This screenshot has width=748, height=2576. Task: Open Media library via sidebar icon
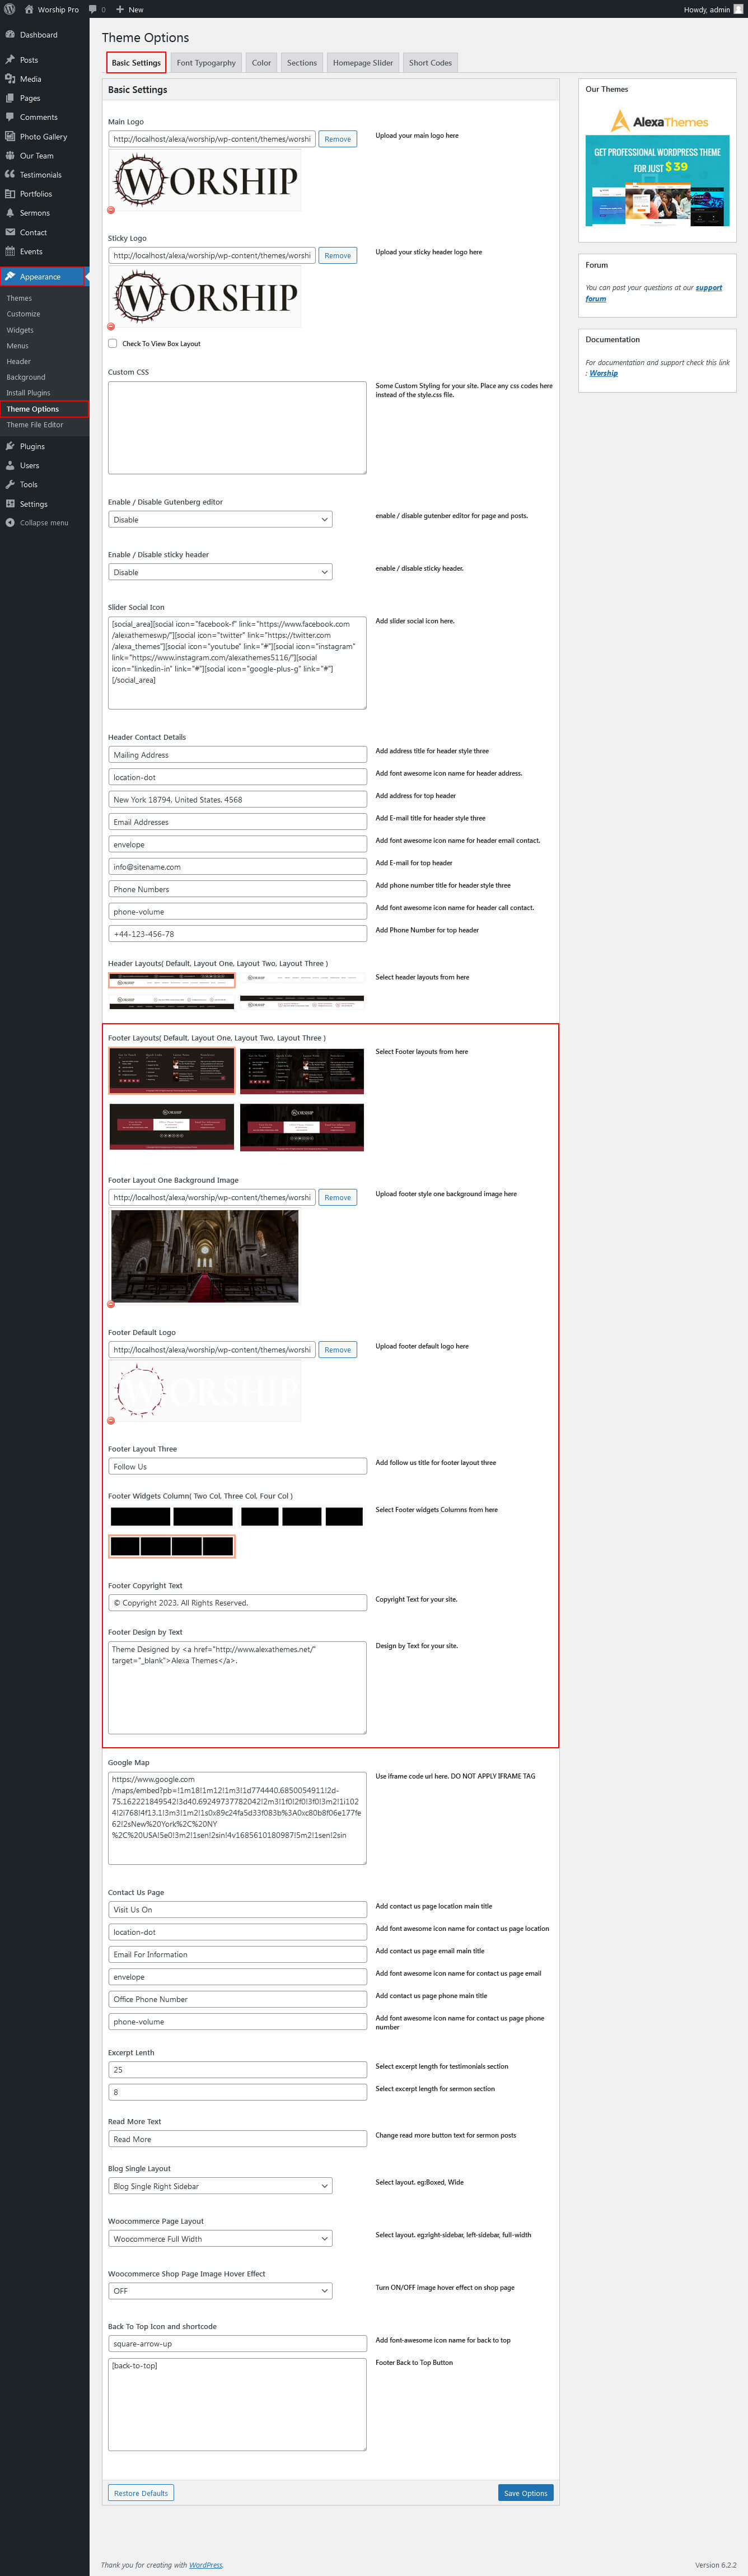pos(10,79)
